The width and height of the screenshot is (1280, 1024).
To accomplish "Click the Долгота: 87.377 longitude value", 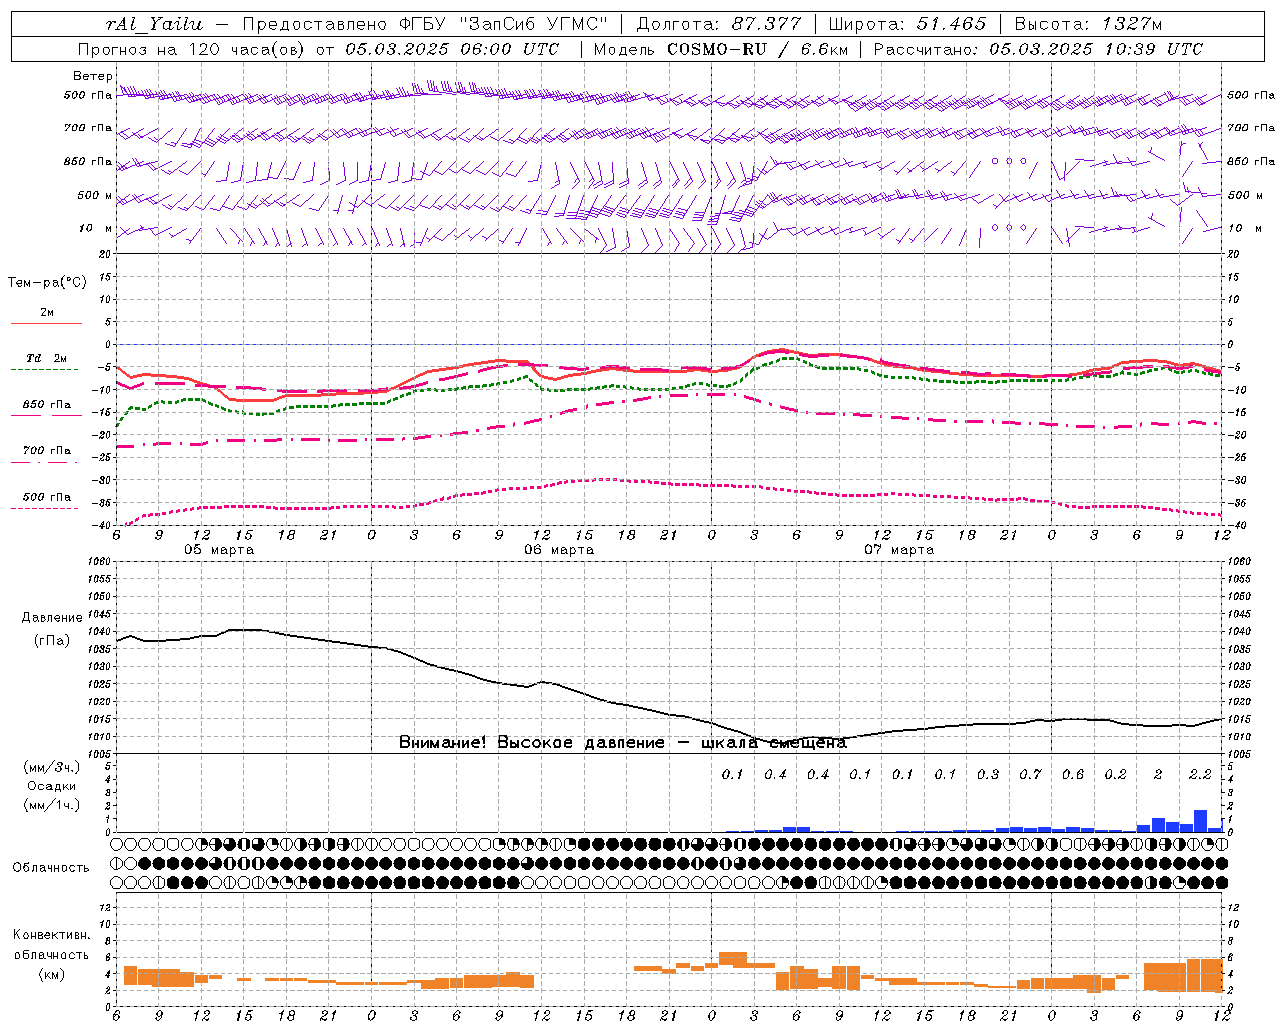I will (719, 24).
